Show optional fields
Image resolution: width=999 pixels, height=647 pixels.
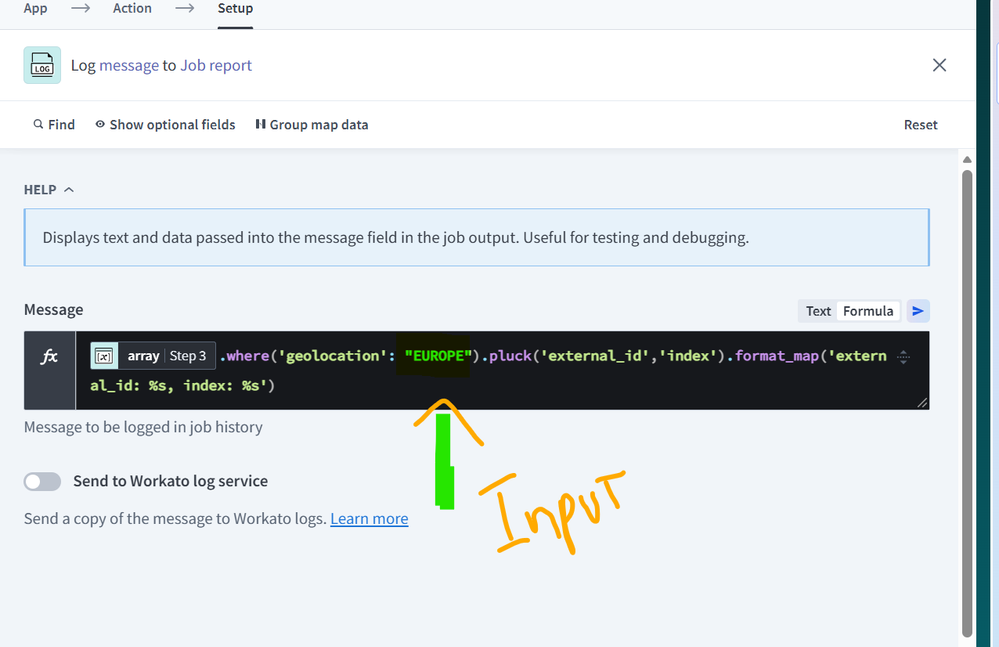(x=165, y=125)
